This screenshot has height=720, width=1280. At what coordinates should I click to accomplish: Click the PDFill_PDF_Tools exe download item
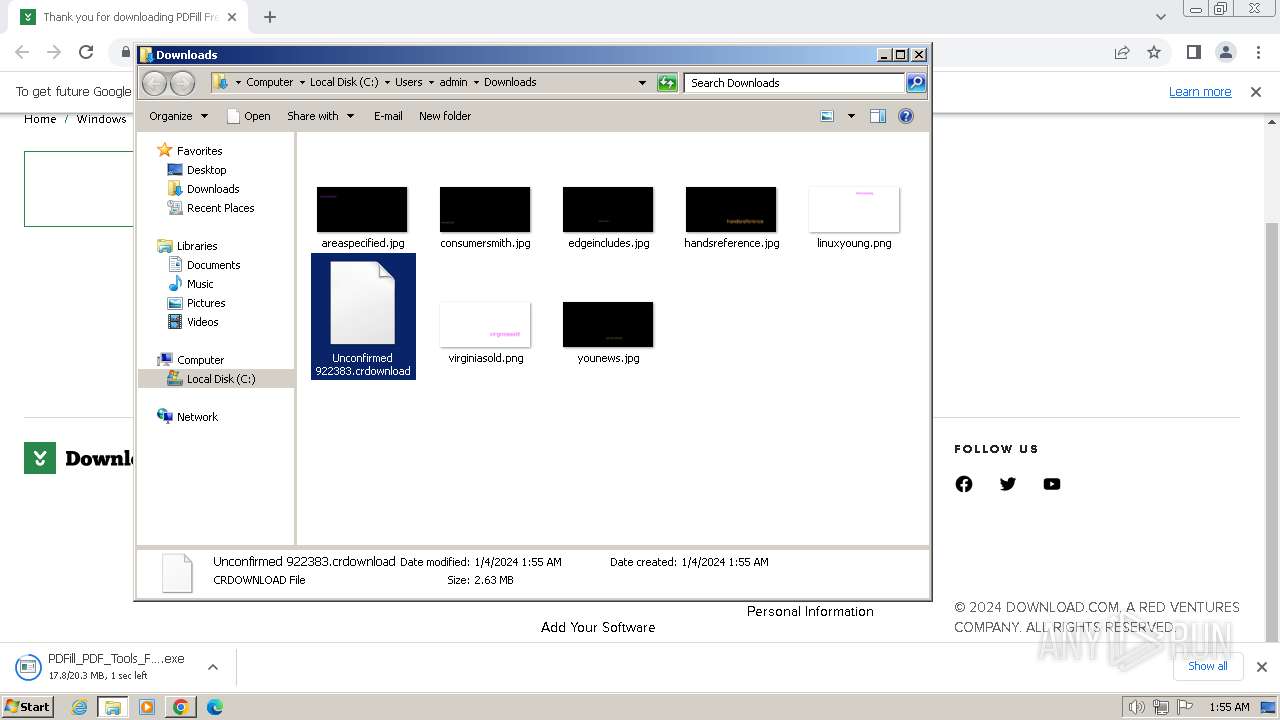click(105, 667)
